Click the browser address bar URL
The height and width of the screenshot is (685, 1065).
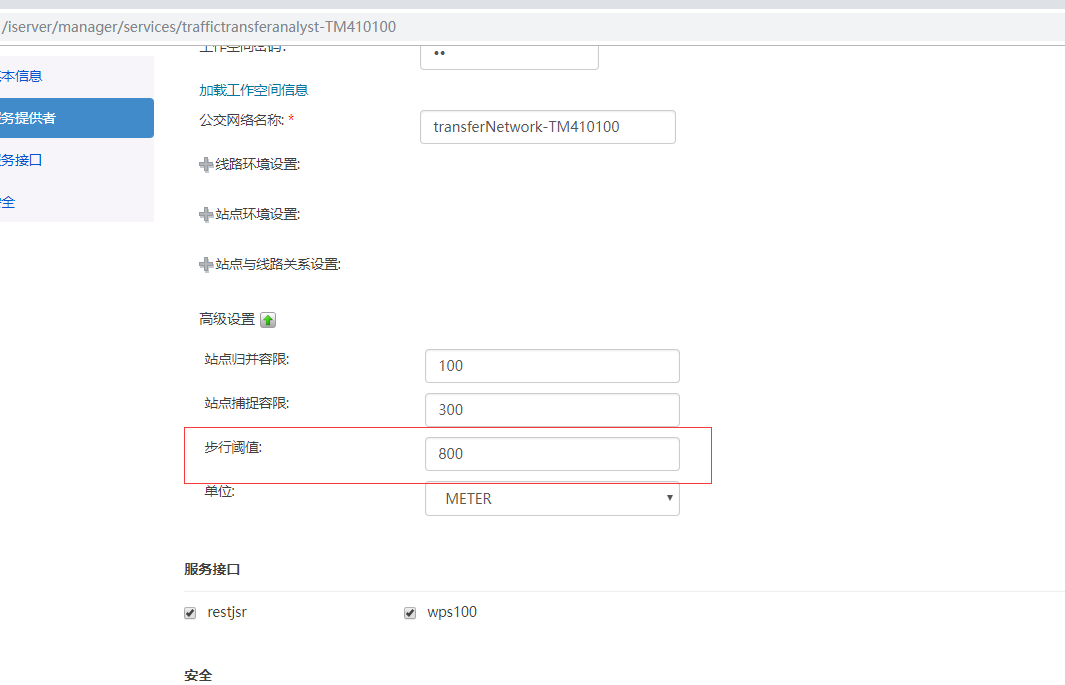[200, 27]
